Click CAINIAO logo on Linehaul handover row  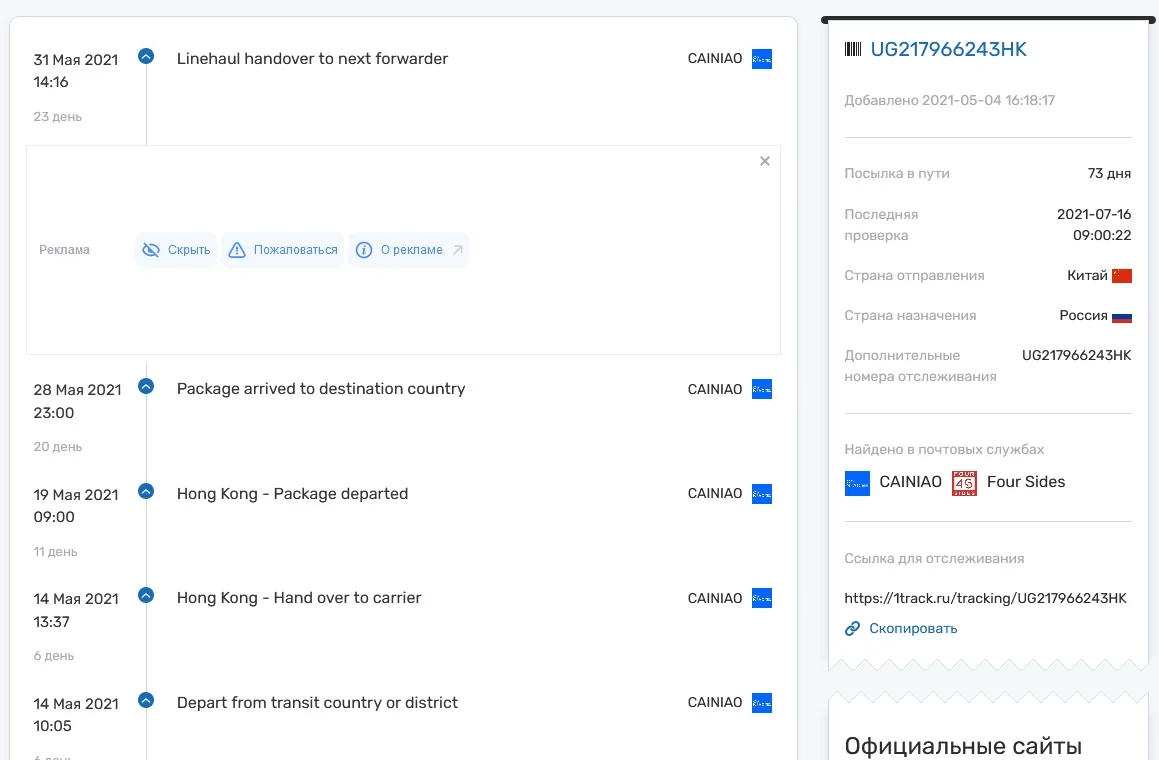pos(761,59)
